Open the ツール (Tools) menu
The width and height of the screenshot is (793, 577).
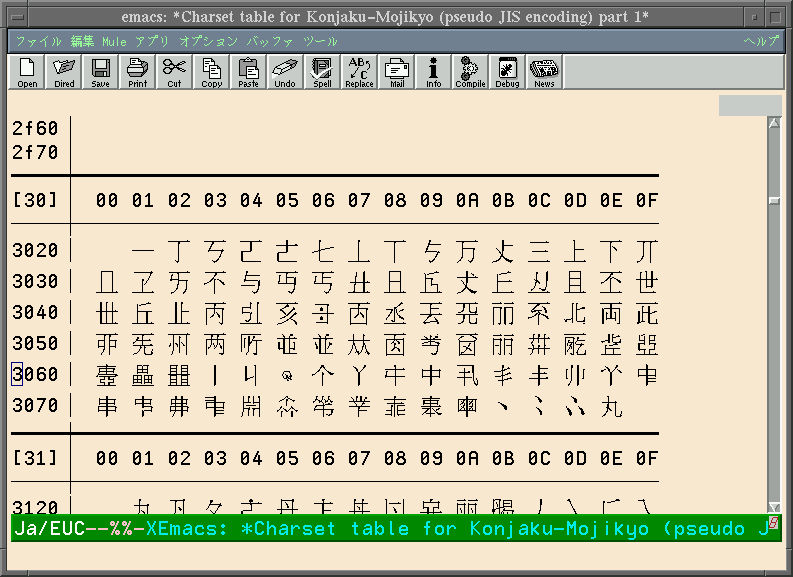click(x=320, y=41)
